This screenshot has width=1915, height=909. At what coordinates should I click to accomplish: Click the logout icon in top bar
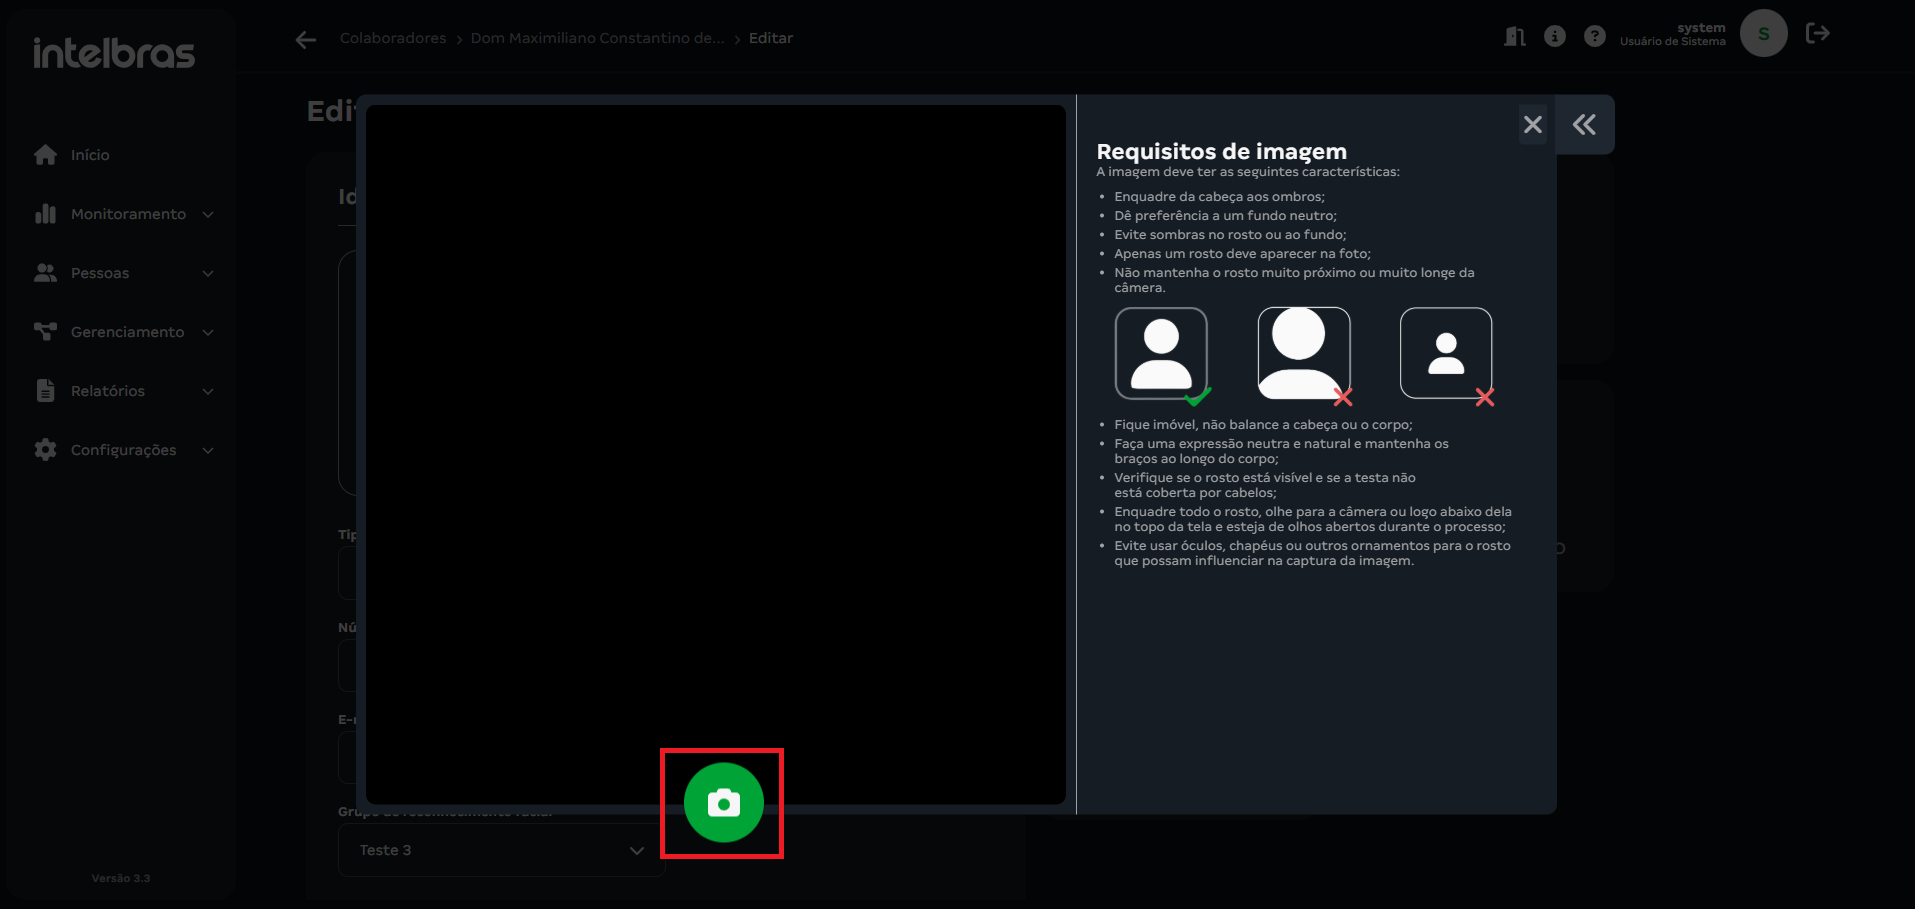click(1817, 34)
